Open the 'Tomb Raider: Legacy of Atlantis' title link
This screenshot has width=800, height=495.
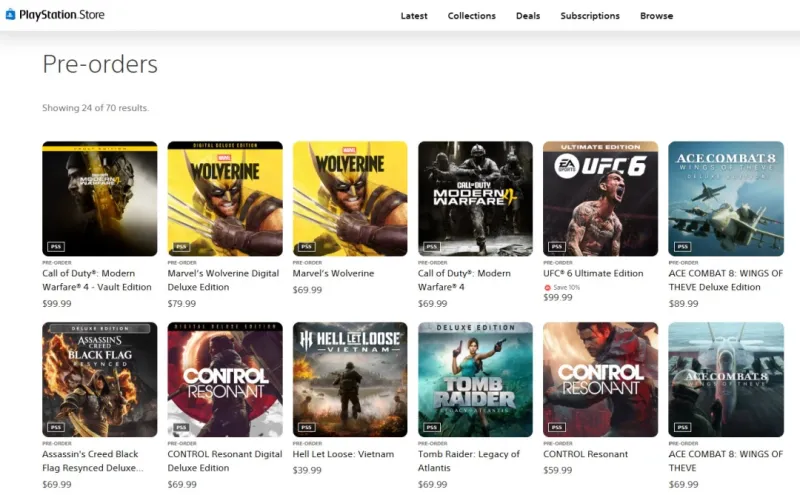pos(469,461)
